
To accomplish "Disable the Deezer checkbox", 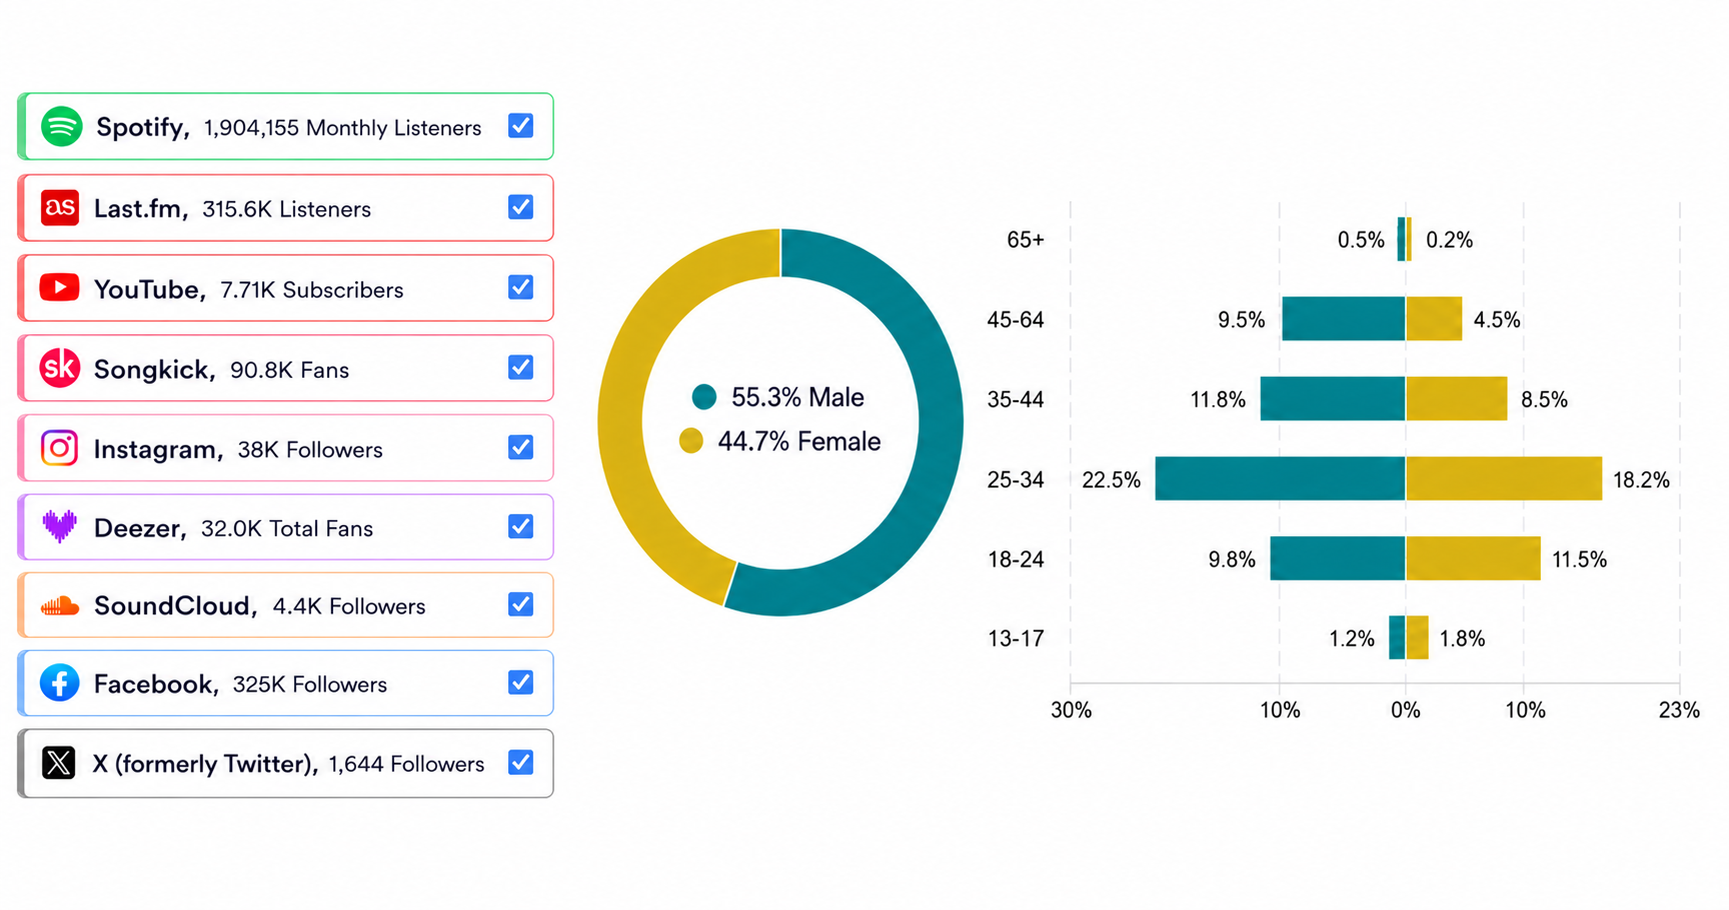I will tap(520, 526).
